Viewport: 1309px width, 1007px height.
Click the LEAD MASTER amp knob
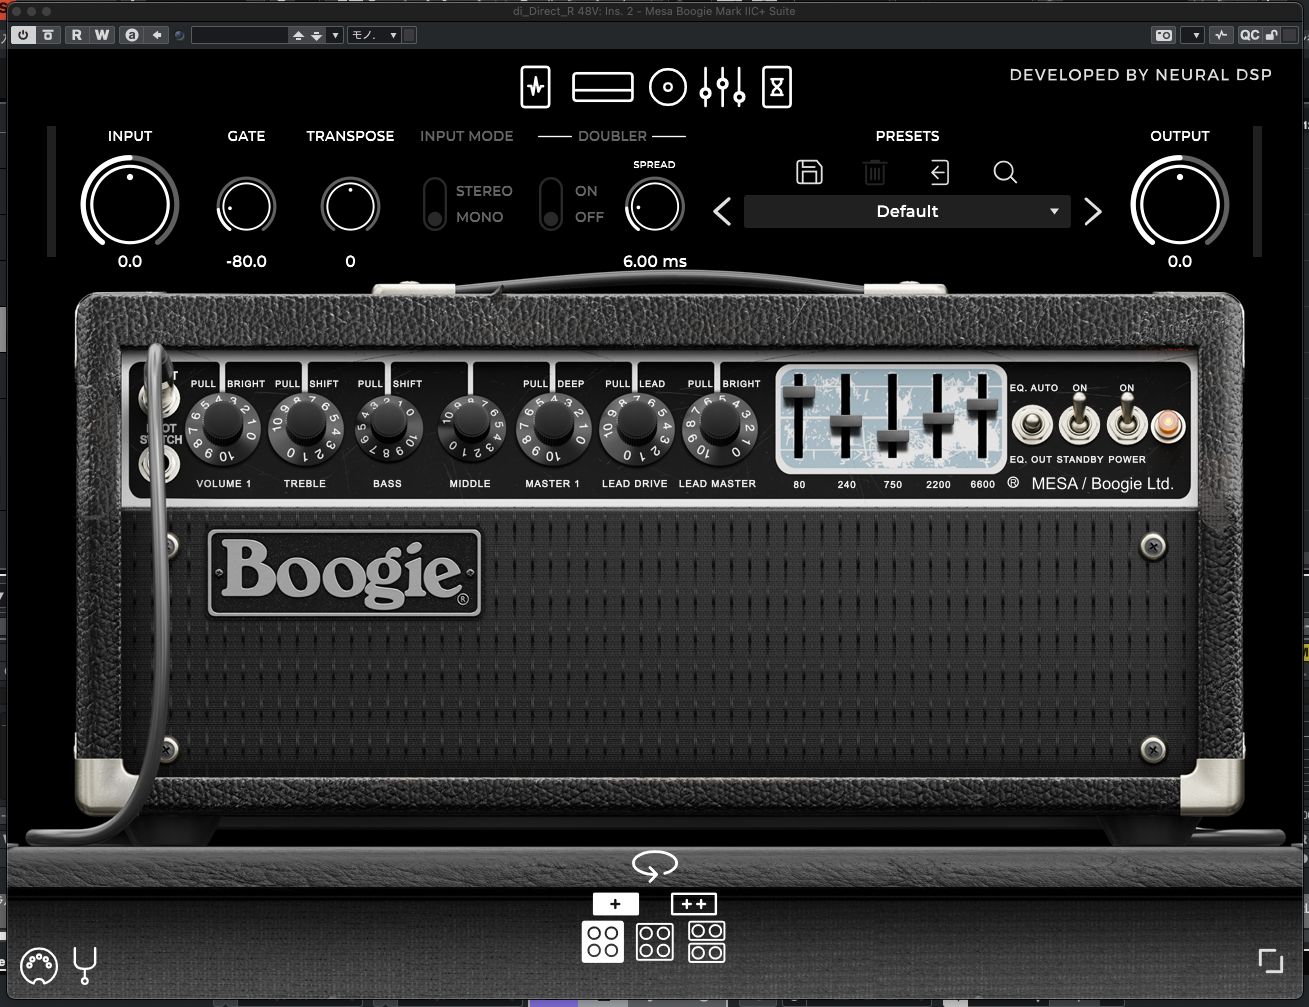[x=718, y=428]
